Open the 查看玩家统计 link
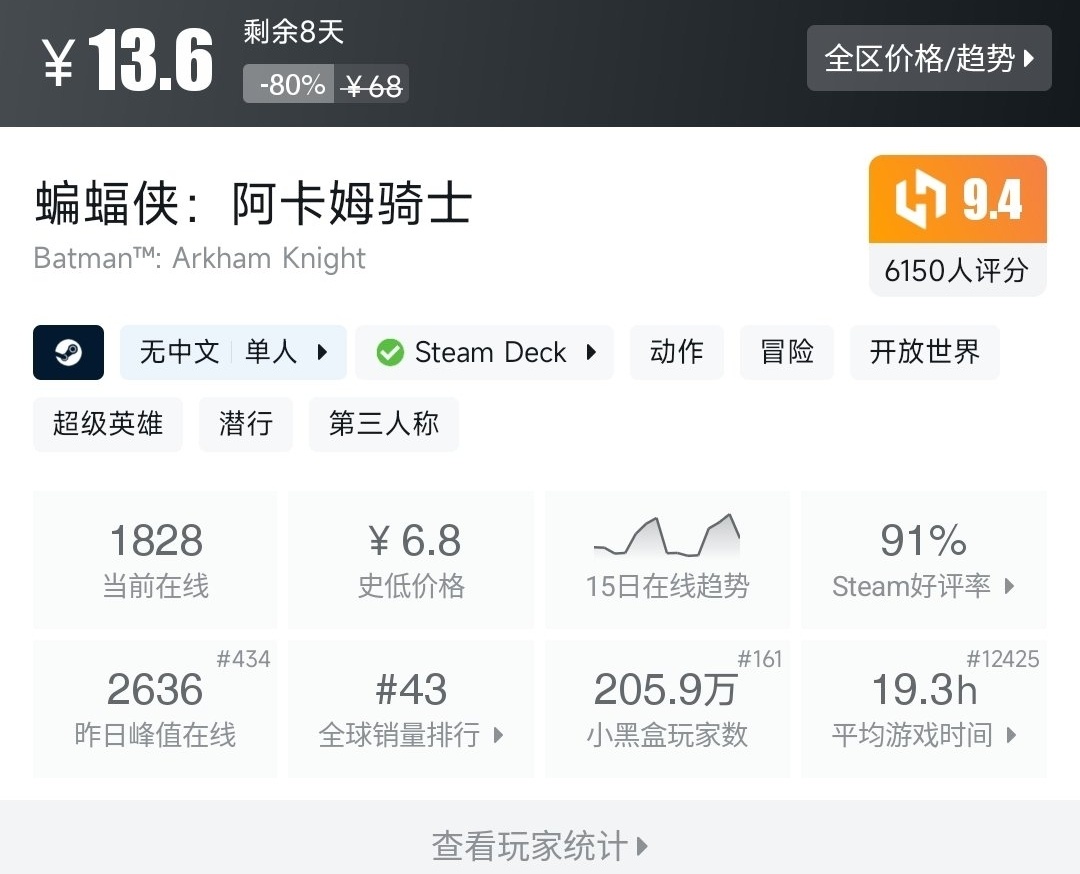 (x=540, y=846)
